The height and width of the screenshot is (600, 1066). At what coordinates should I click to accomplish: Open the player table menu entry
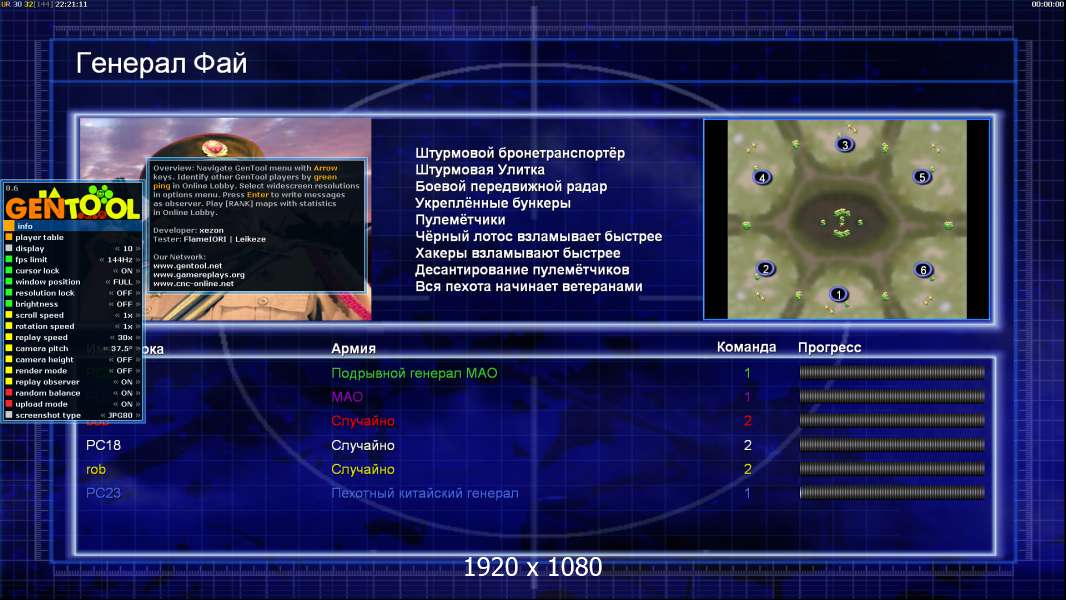(39, 237)
